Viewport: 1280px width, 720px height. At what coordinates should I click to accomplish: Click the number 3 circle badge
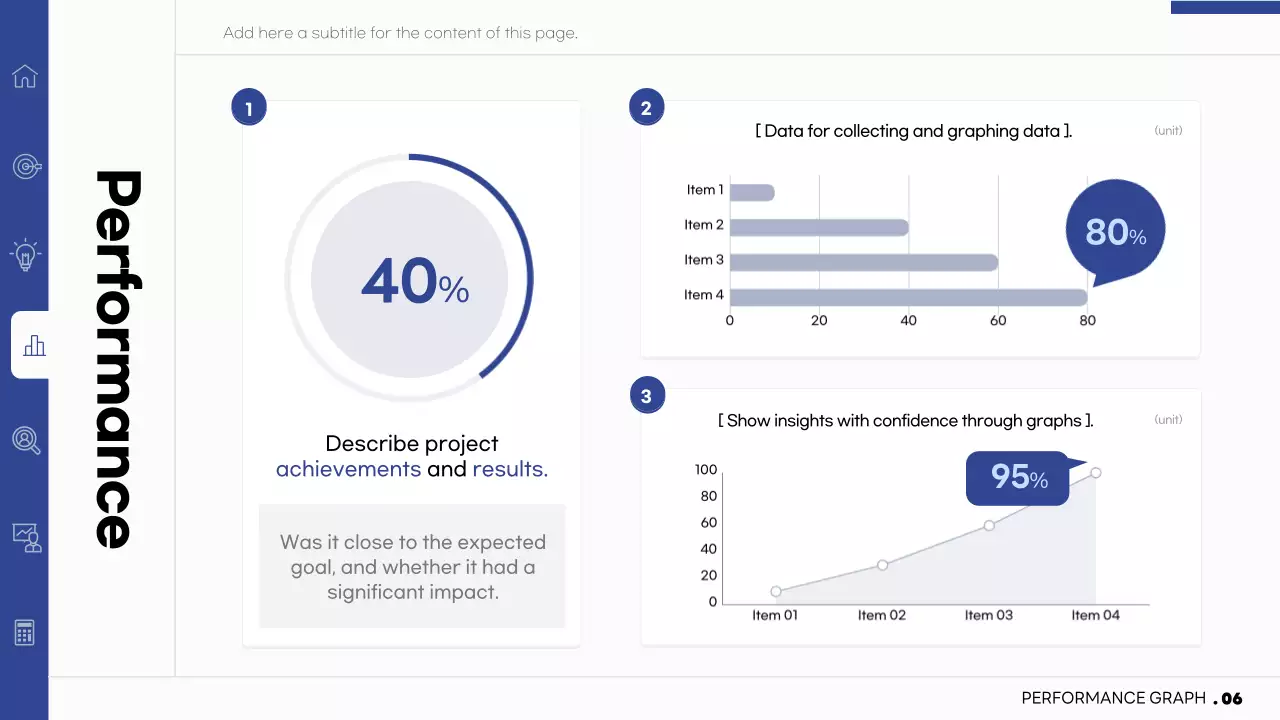(646, 396)
